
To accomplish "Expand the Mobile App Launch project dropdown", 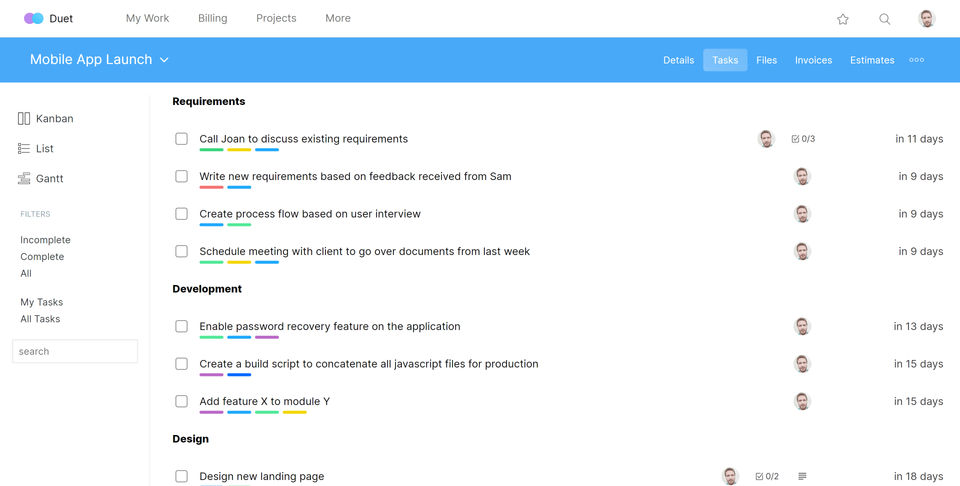I will click(164, 60).
